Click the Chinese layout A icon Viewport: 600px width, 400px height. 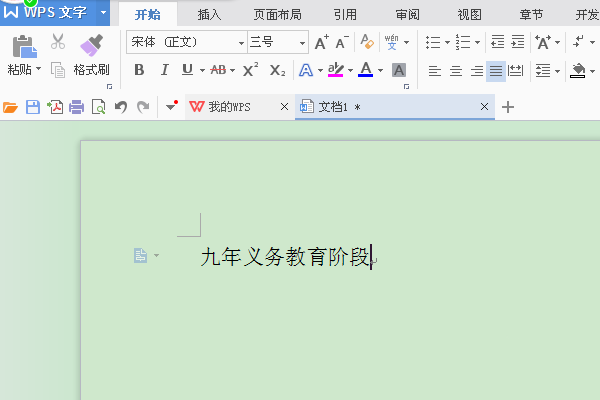point(543,42)
